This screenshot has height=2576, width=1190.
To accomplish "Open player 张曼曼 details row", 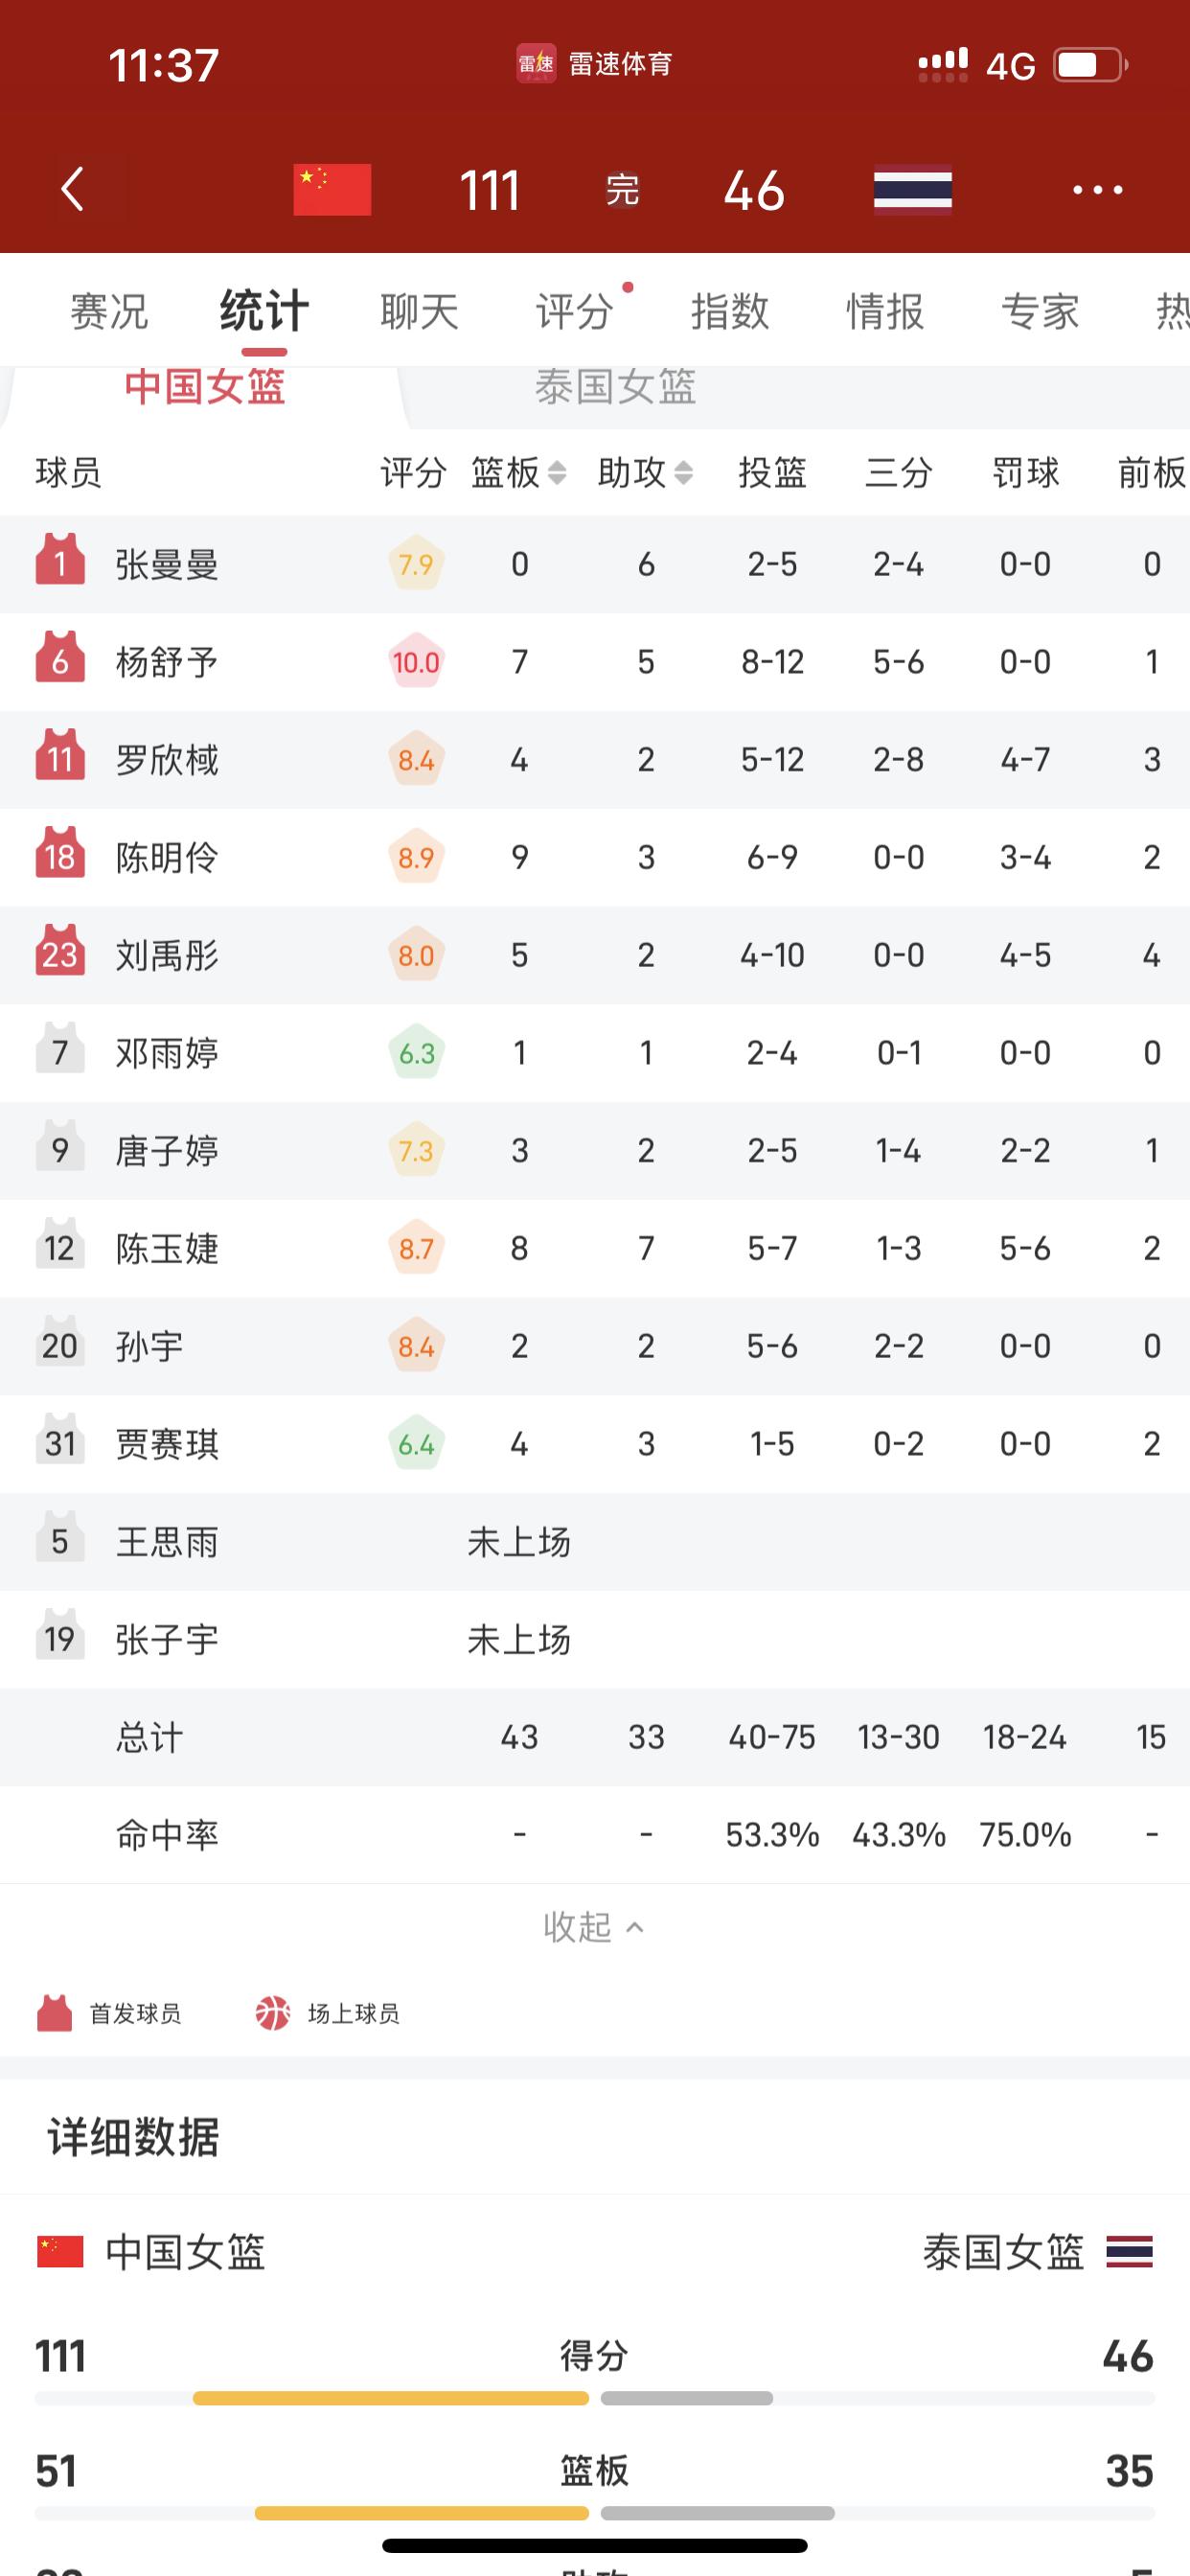I will [595, 564].
